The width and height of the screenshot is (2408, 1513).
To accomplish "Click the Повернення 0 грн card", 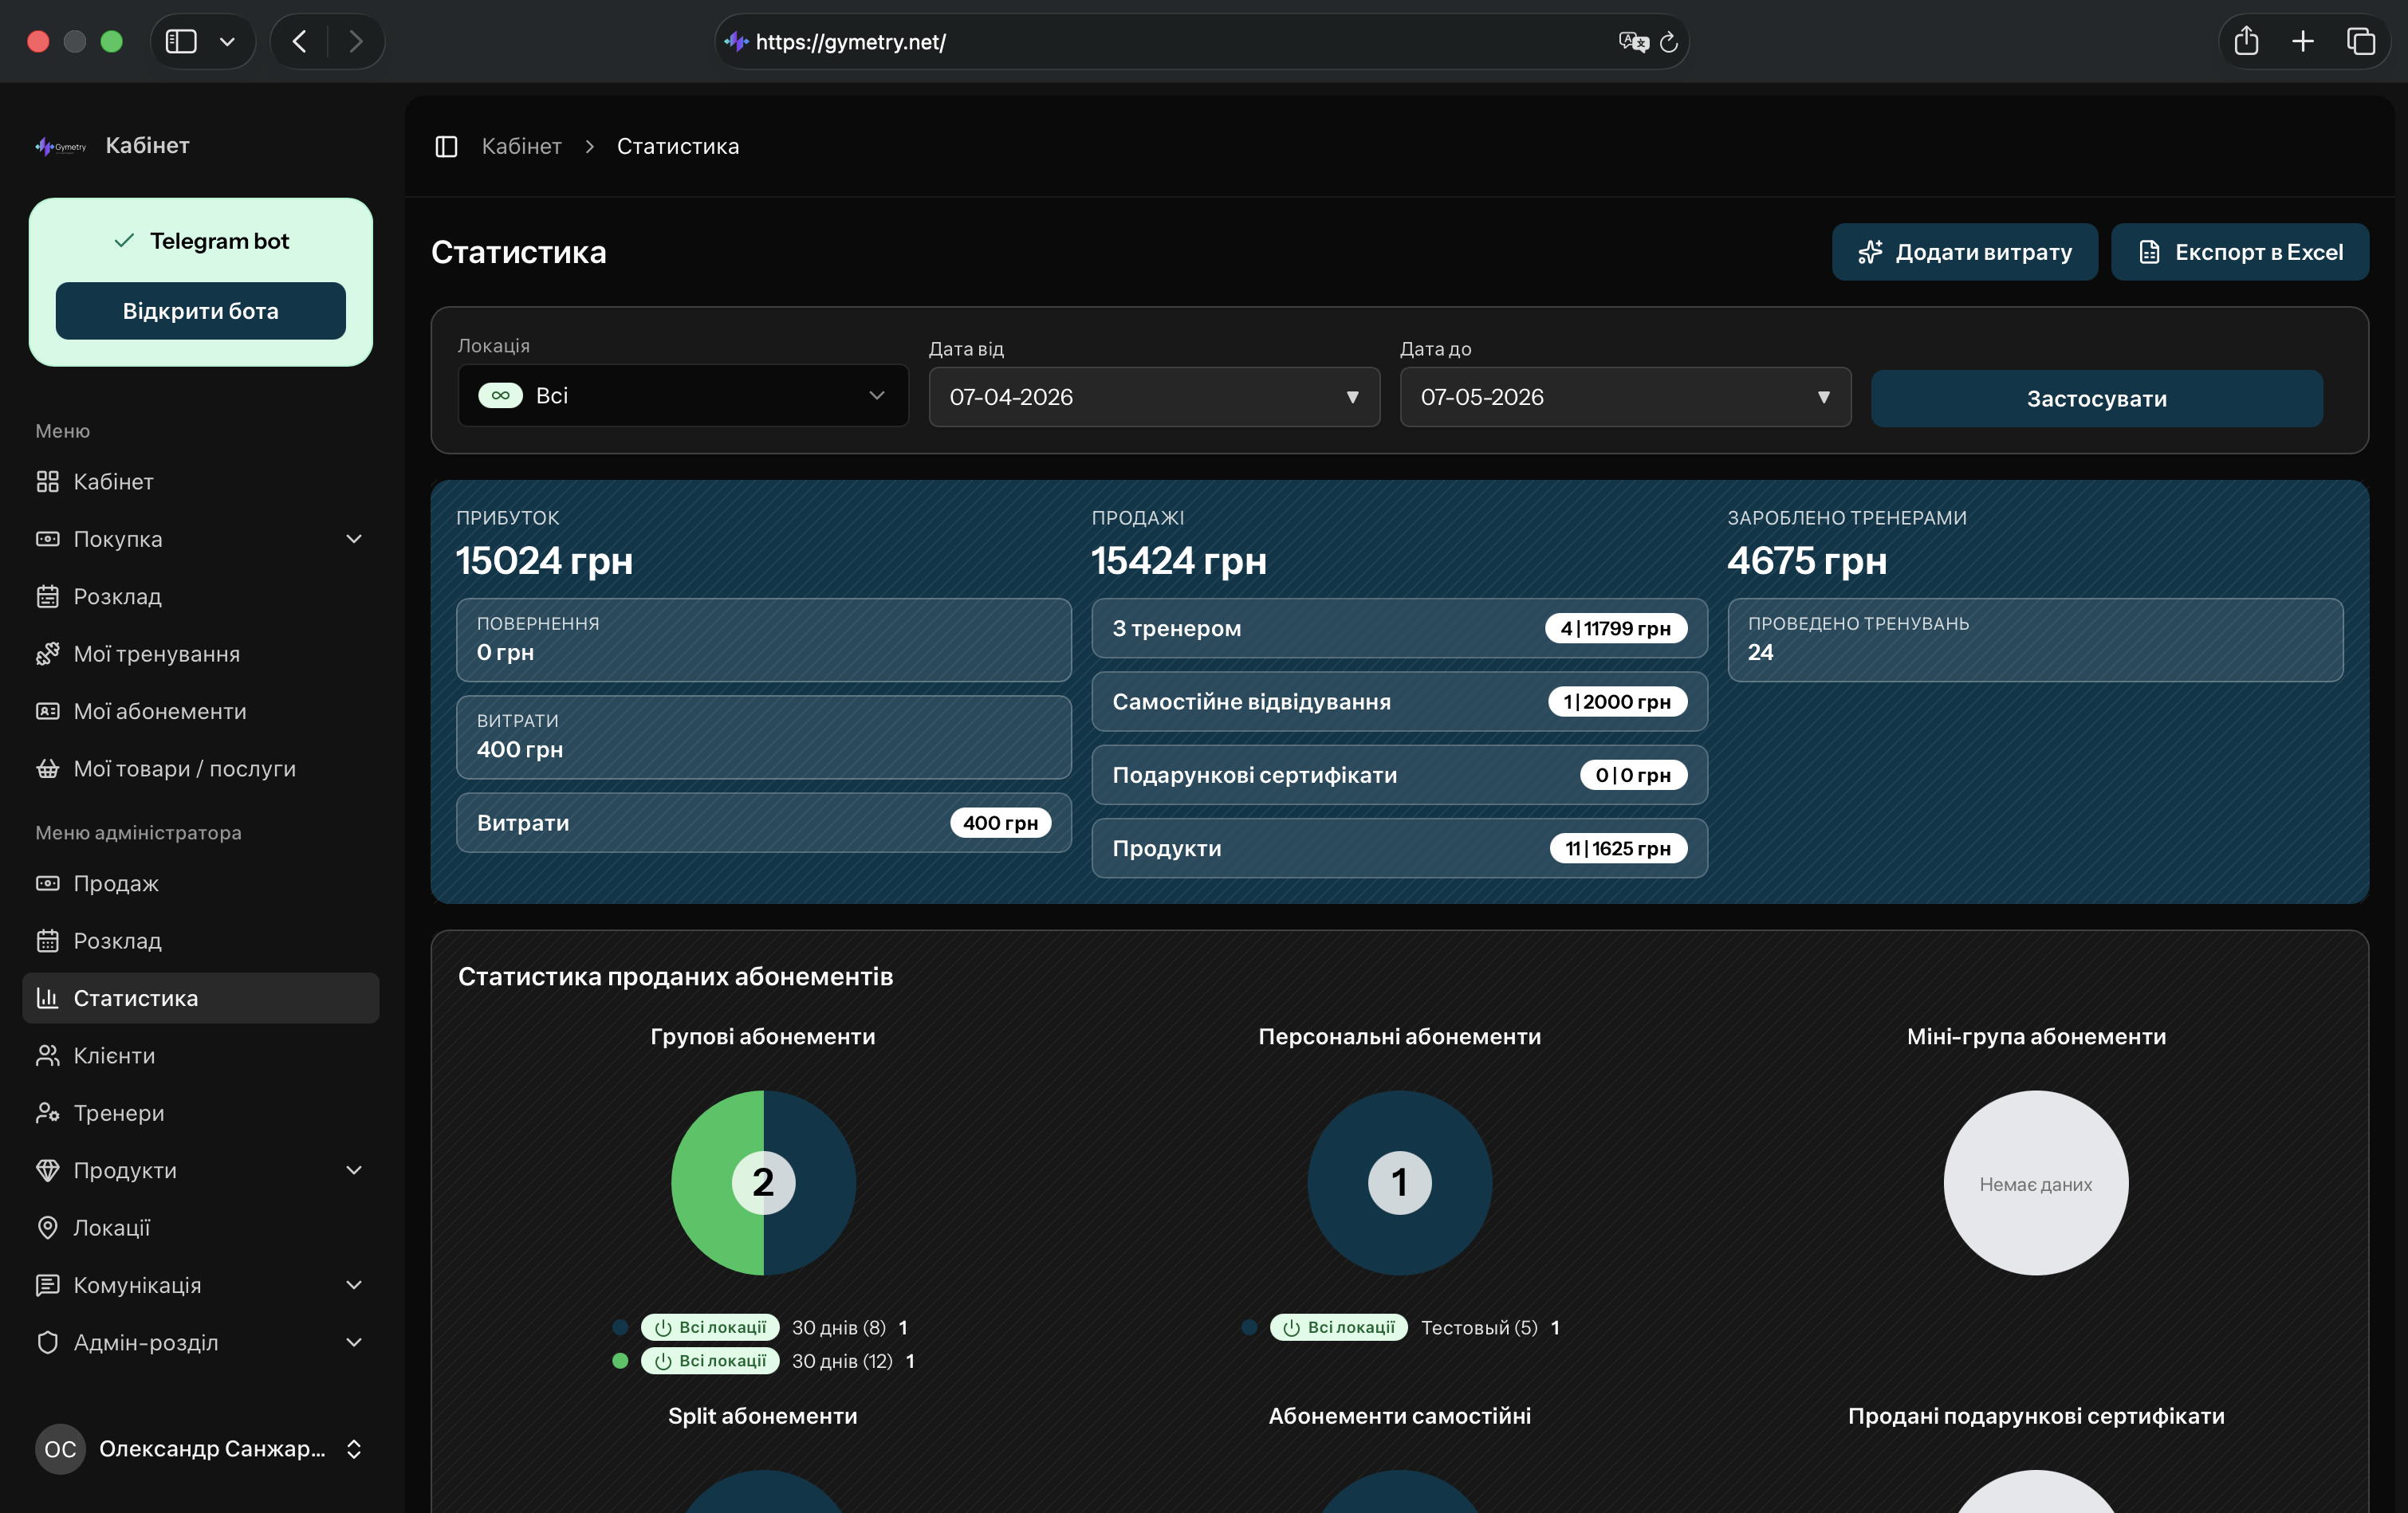I will coord(763,640).
